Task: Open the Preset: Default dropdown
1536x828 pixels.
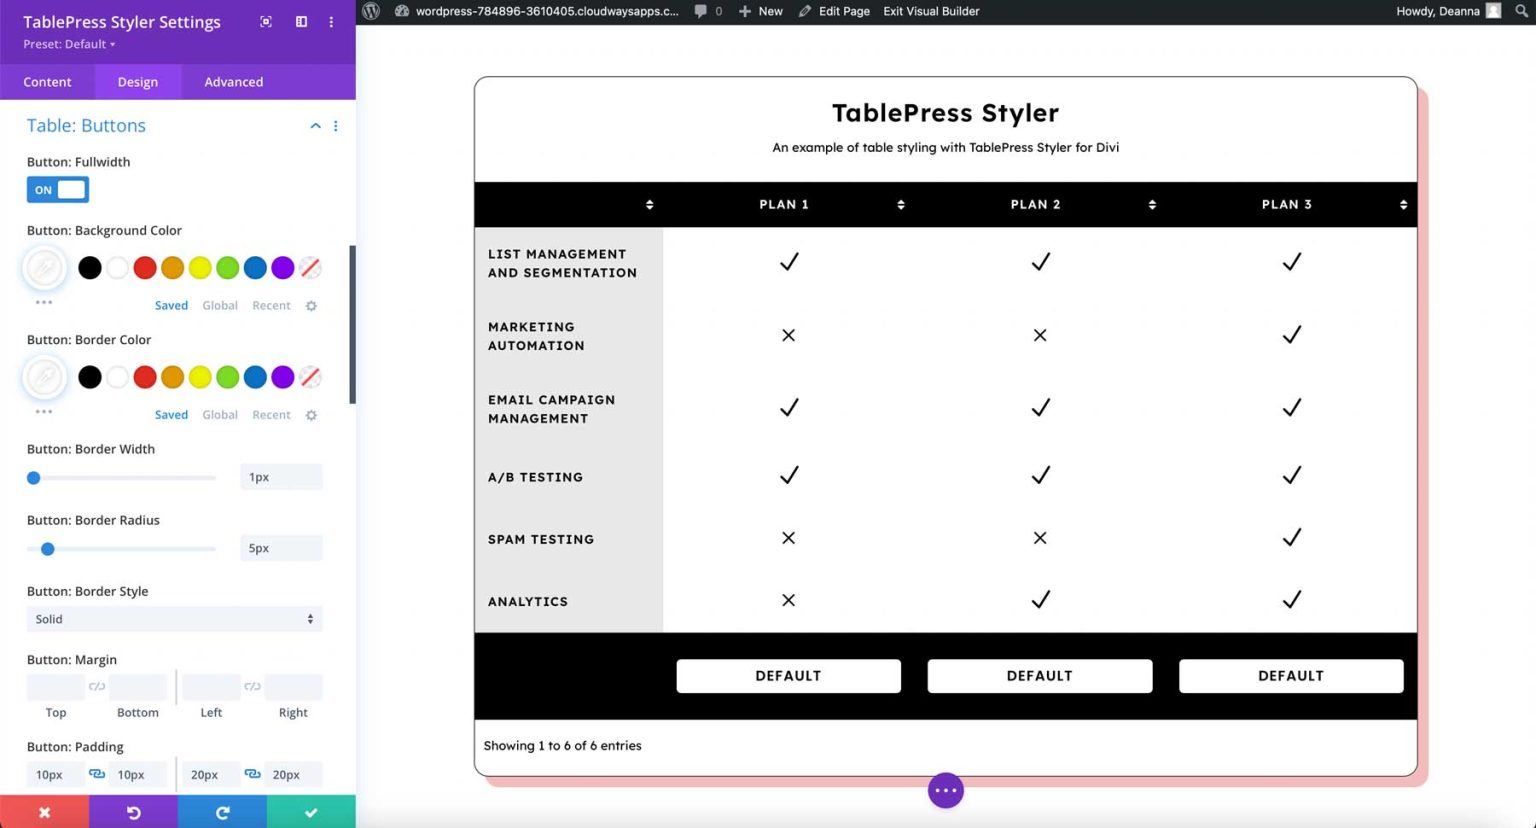Action: (68, 44)
